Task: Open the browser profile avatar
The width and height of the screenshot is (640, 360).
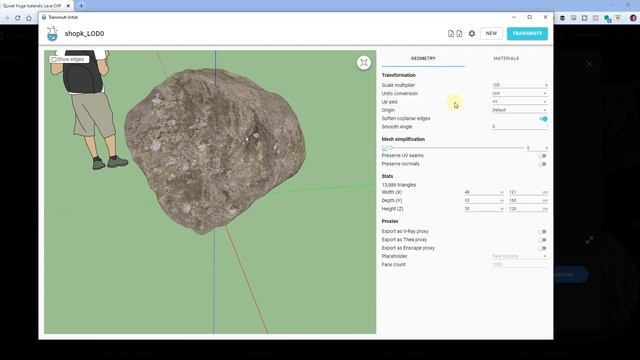Action: coord(633,18)
